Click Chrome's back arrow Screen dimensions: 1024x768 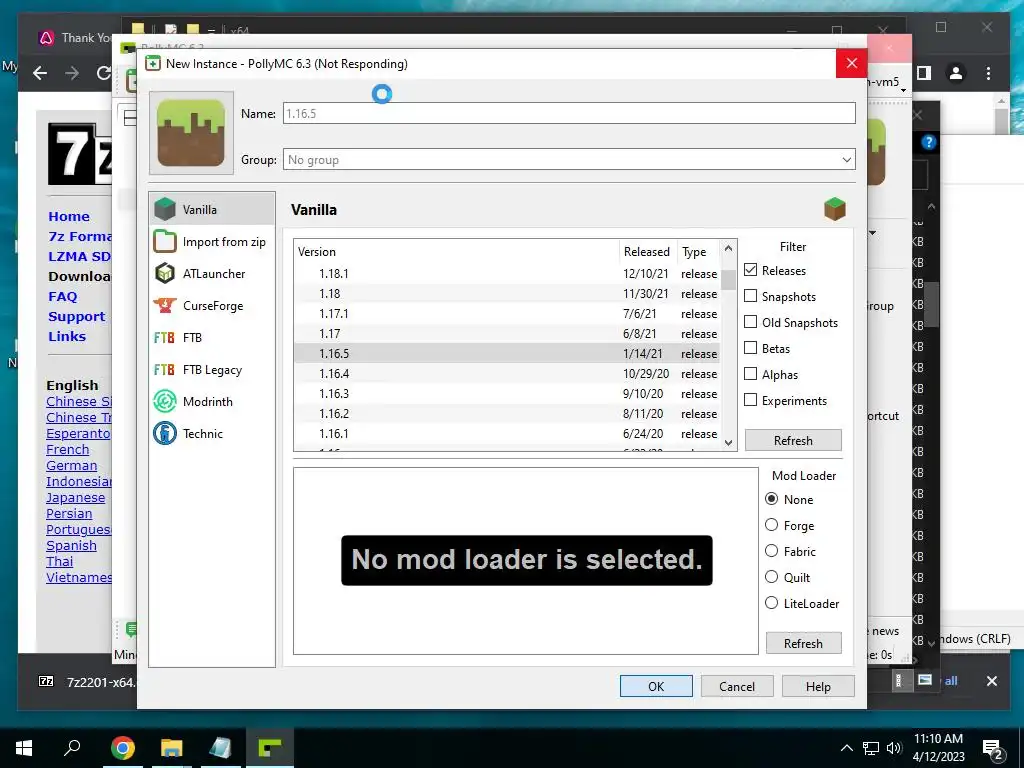40,73
